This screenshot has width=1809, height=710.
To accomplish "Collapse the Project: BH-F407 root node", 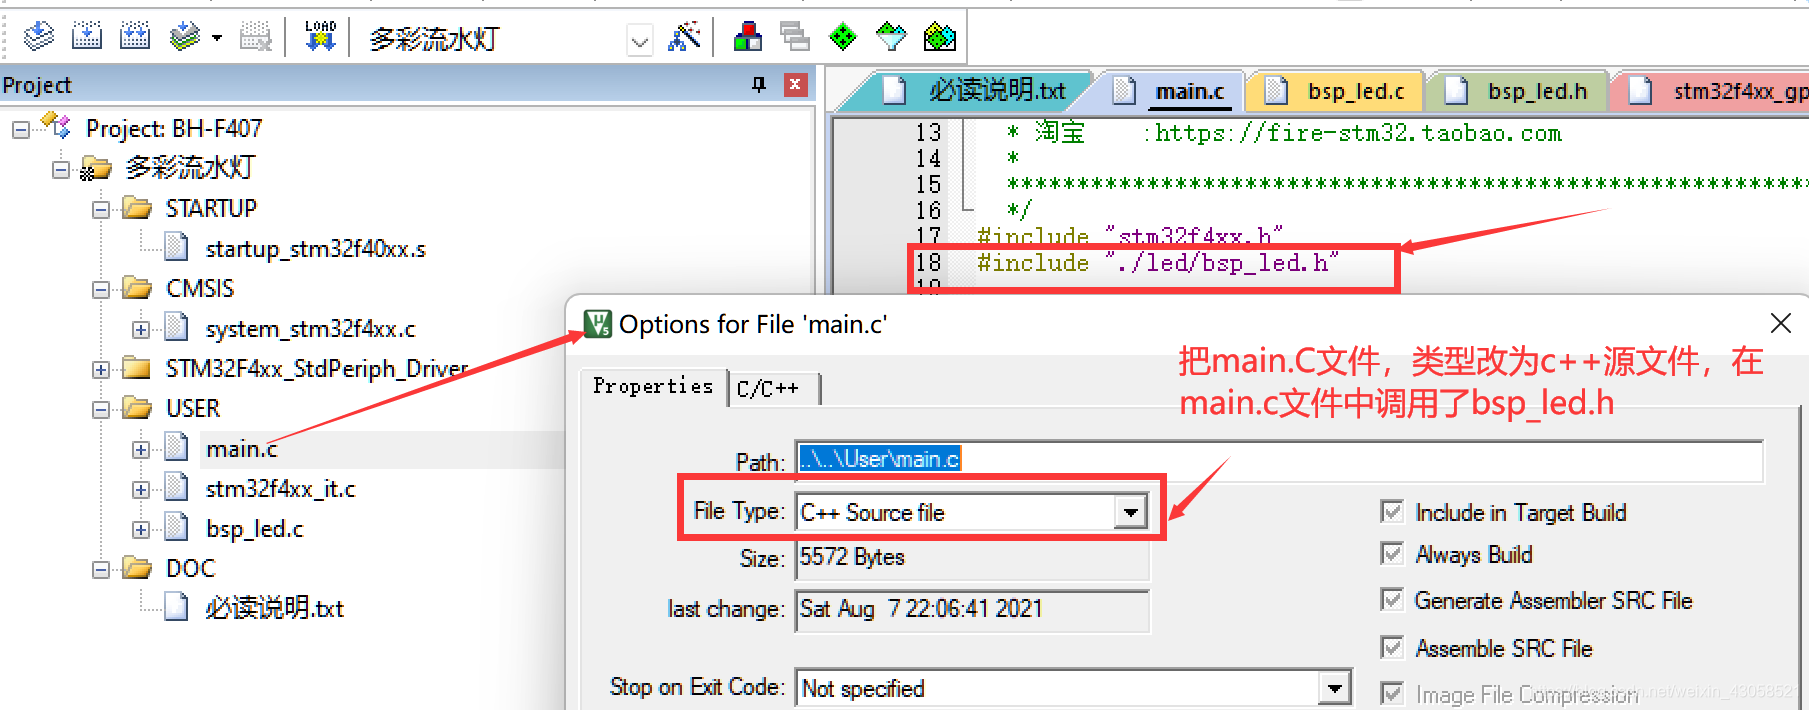I will [x=21, y=129].
